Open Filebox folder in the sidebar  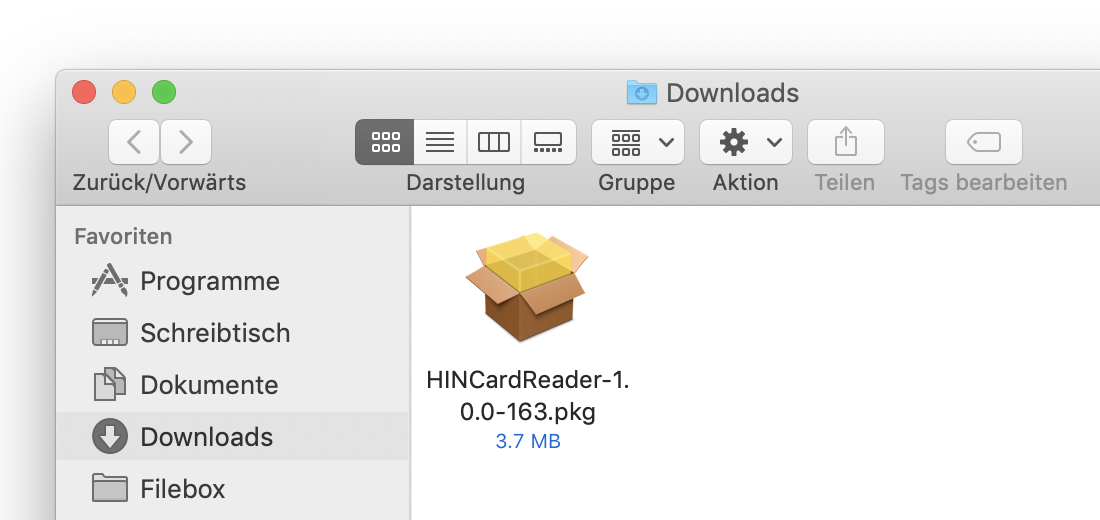tap(232, 488)
